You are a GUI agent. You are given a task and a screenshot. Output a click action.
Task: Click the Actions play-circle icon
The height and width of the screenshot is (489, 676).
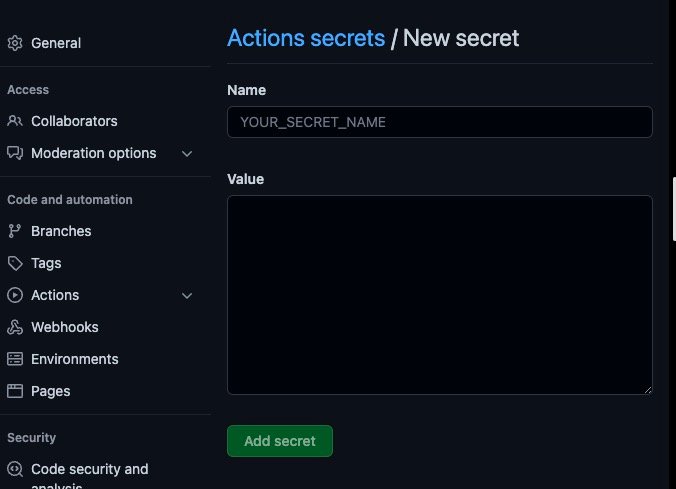pyautogui.click(x=15, y=295)
